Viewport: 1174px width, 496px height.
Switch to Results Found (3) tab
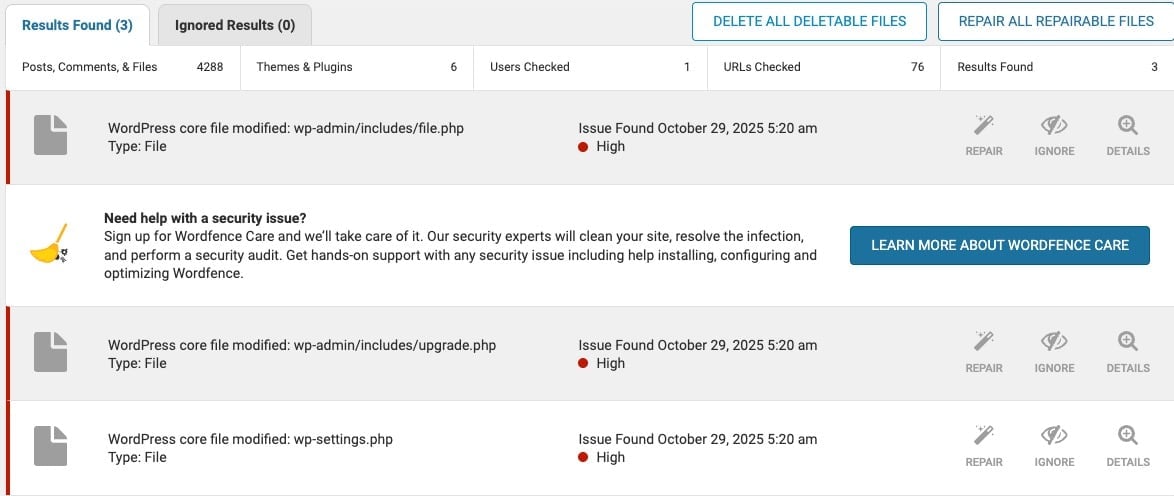(77, 25)
